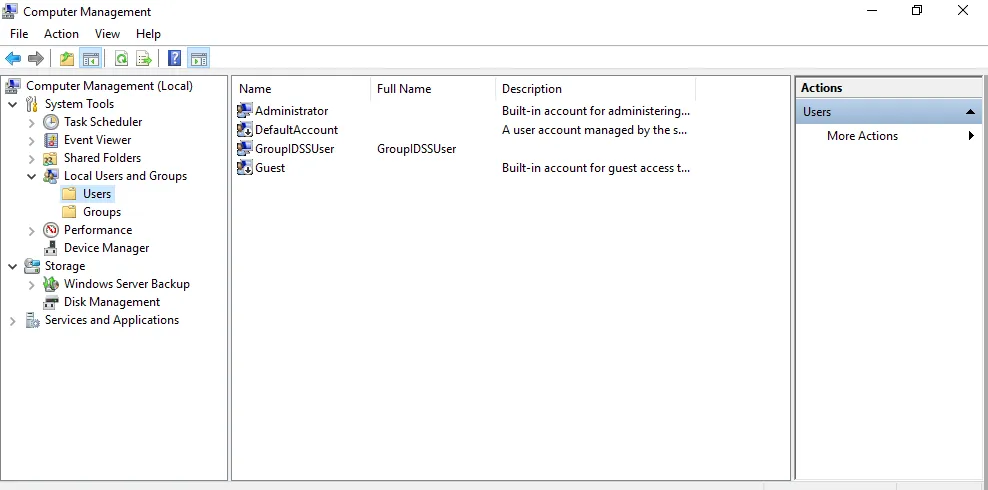Expand the Event Viewer node

(x=32, y=140)
